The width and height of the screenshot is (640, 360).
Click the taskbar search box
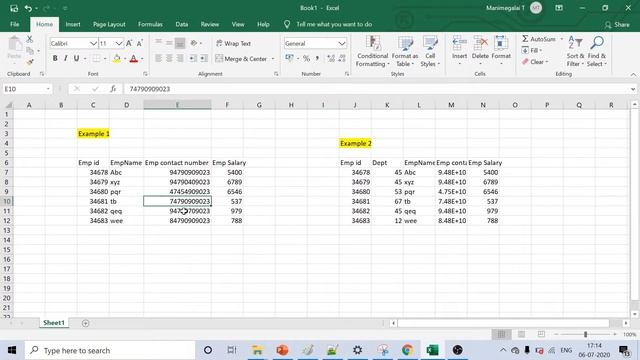pos(109,350)
